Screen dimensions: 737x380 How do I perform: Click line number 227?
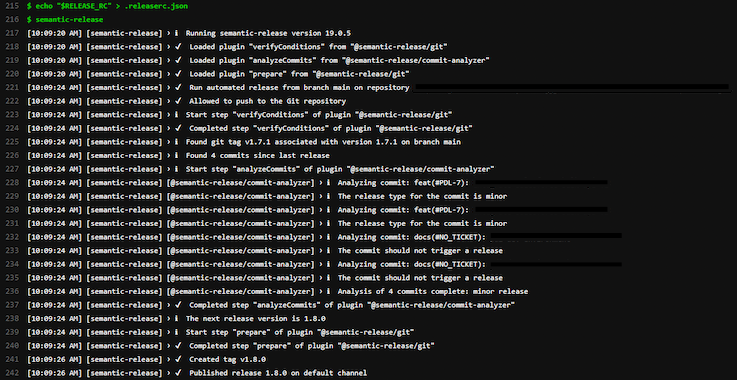13,169
